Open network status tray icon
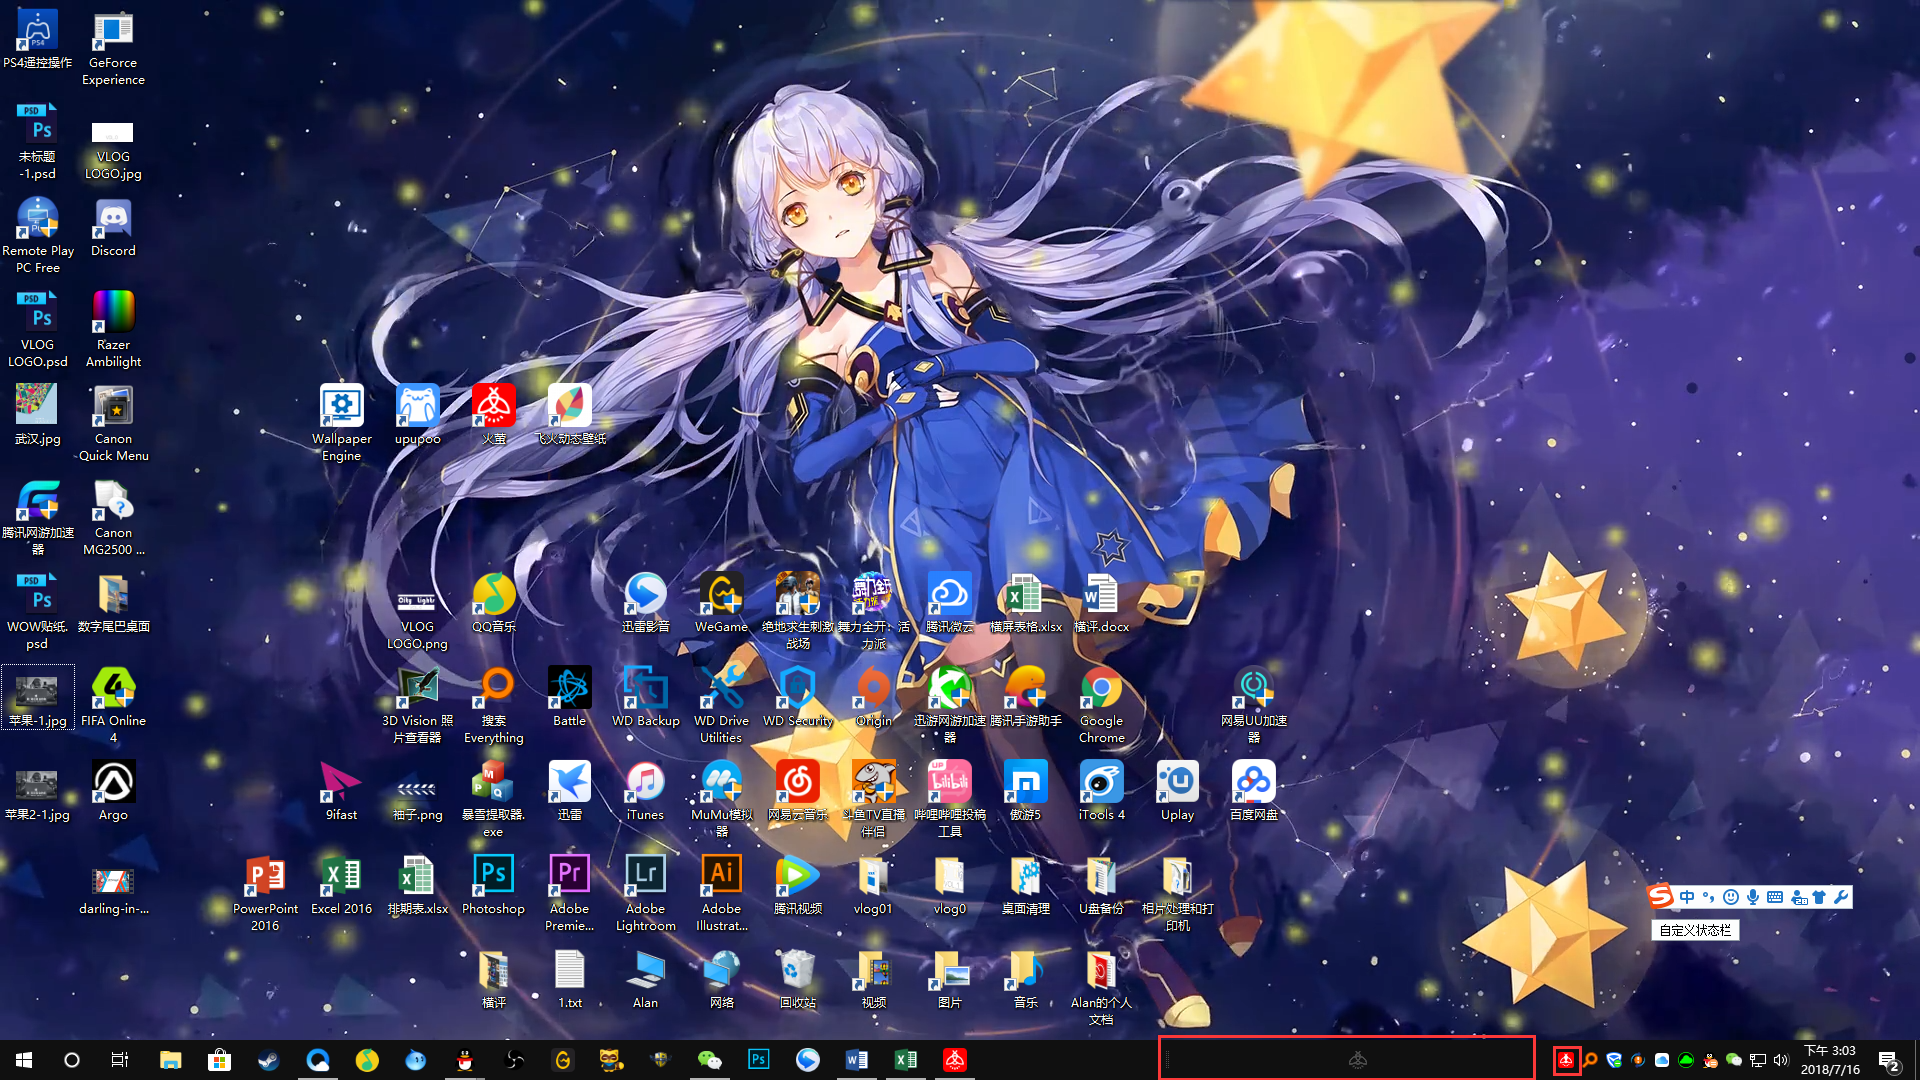 [1758, 1060]
